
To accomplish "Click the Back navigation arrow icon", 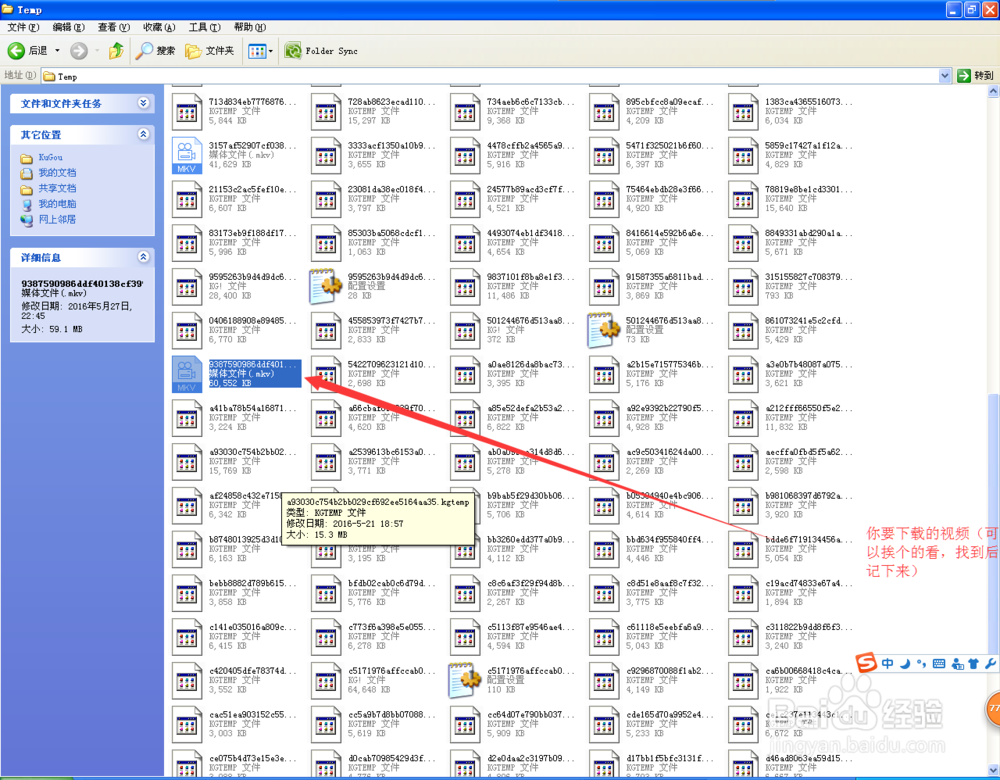I will (16, 50).
